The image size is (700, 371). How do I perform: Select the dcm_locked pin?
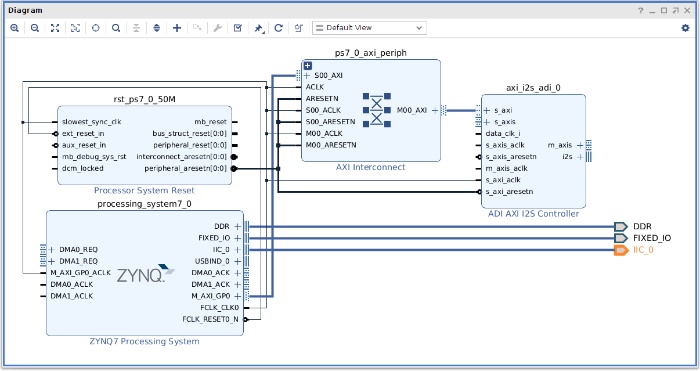[83, 168]
